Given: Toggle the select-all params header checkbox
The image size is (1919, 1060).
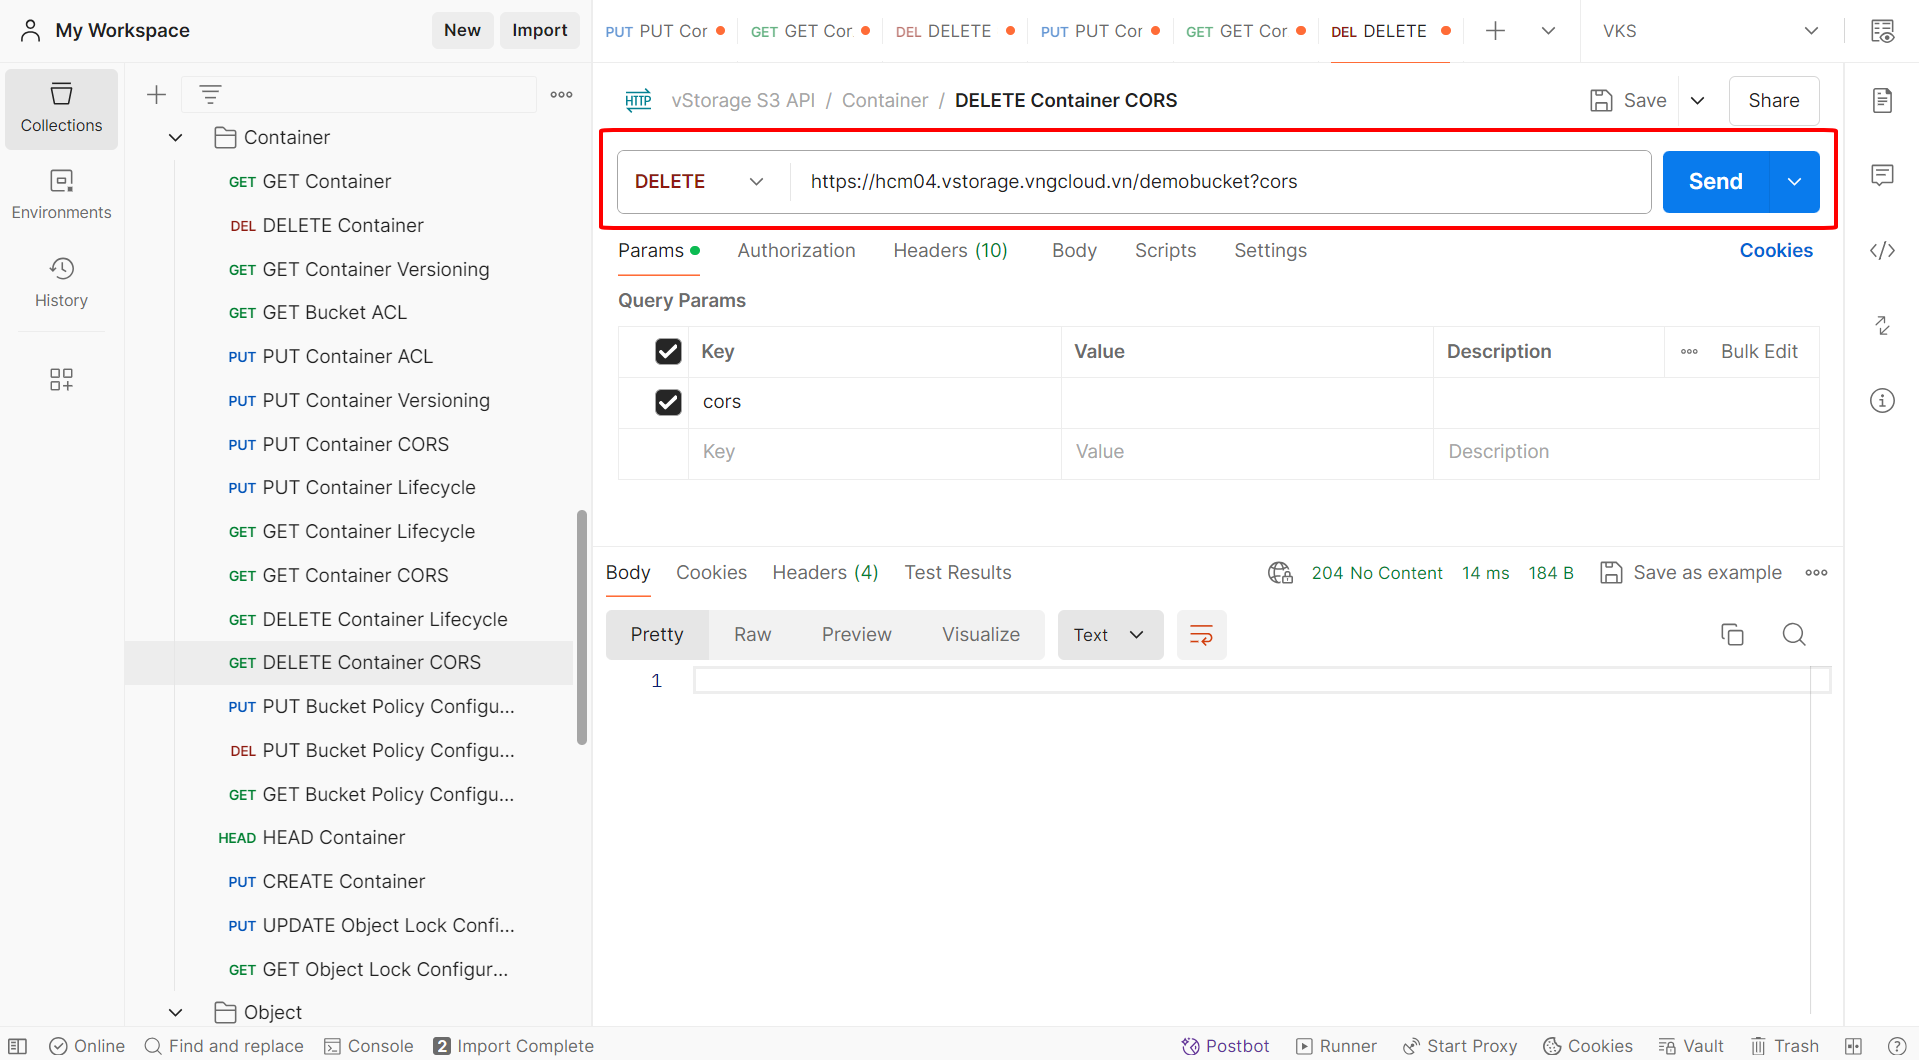Looking at the screenshot, I should click(x=668, y=352).
